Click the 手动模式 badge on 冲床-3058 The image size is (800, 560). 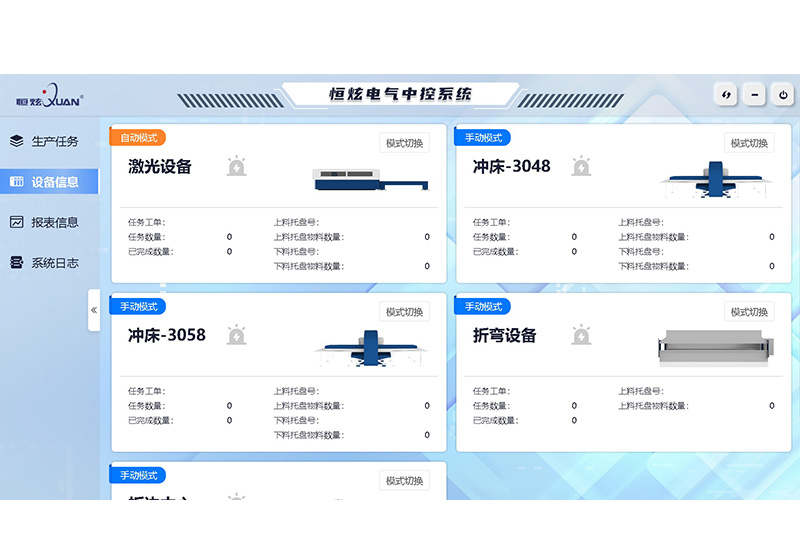click(x=138, y=307)
